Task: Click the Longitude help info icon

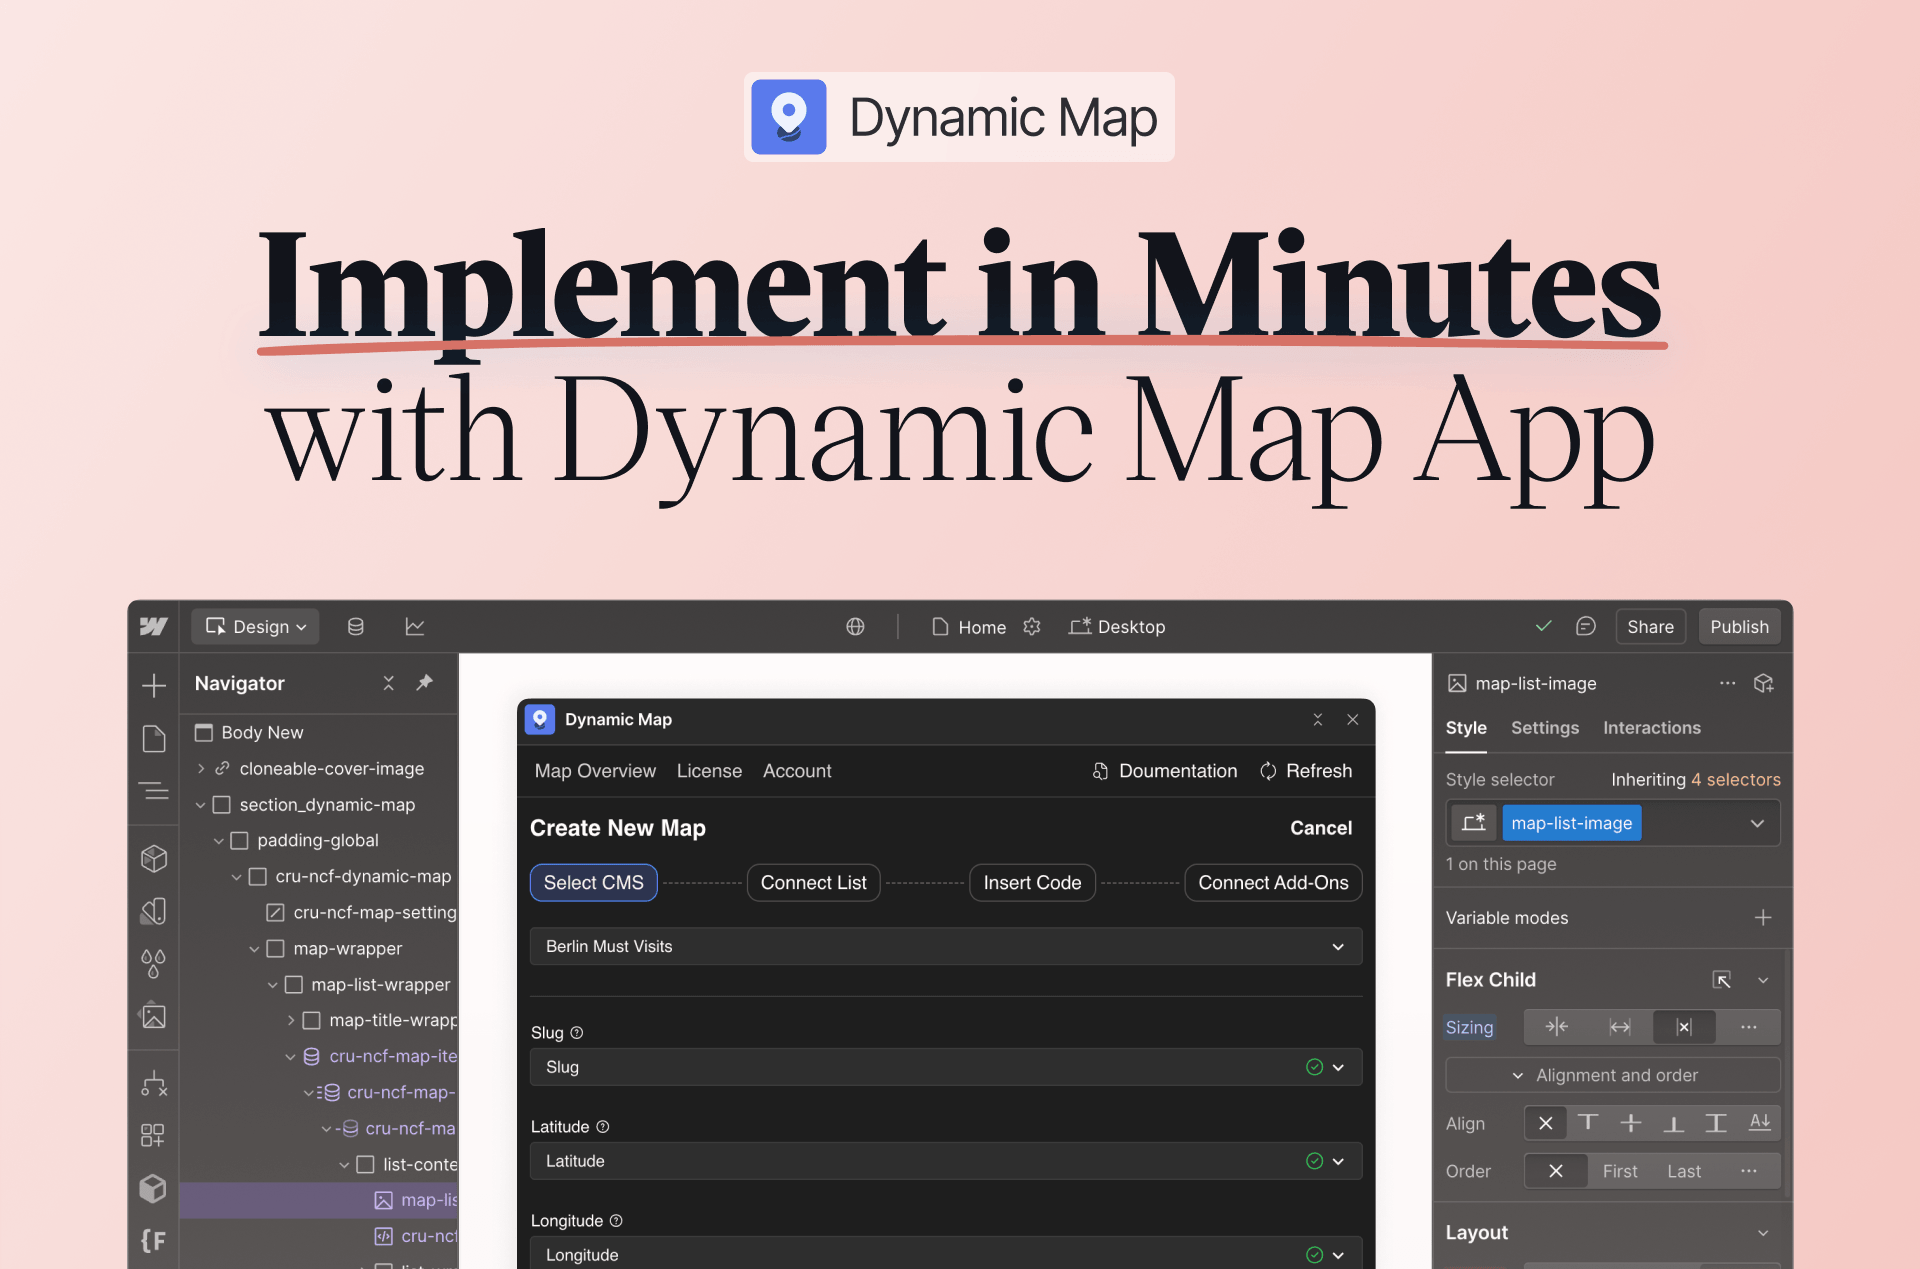Action: point(616,1220)
